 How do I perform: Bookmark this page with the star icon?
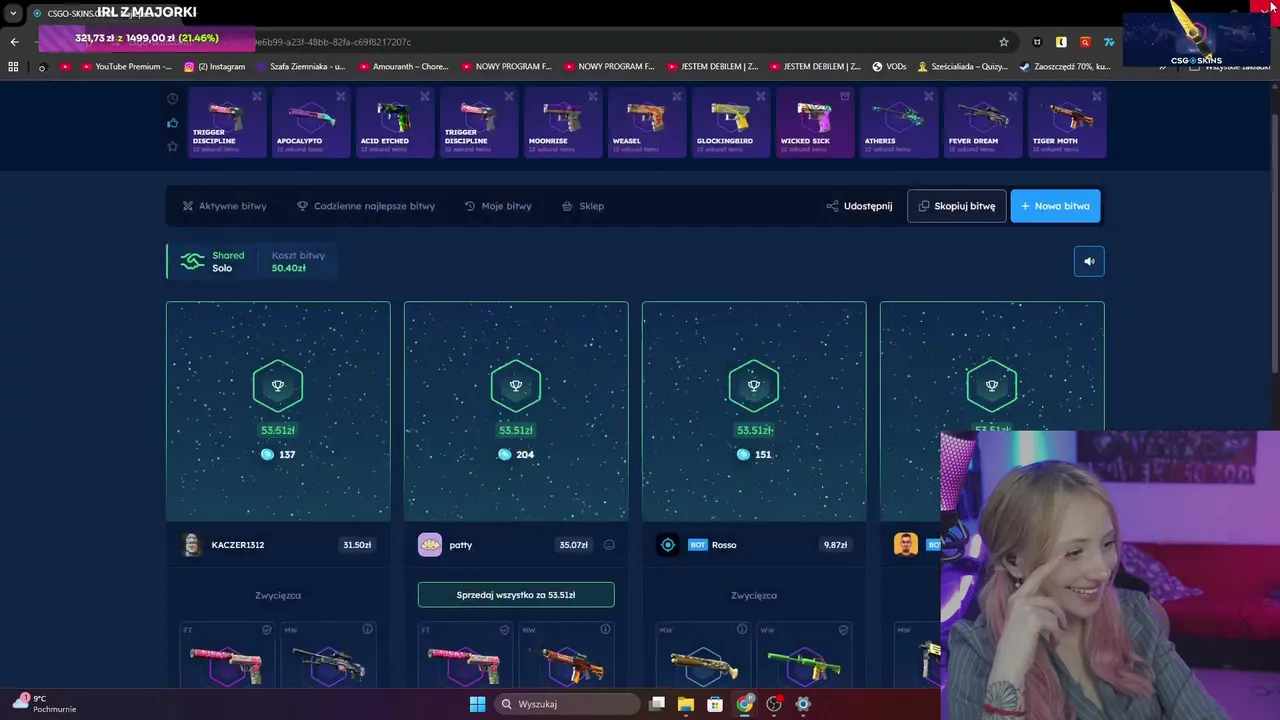(x=1004, y=42)
